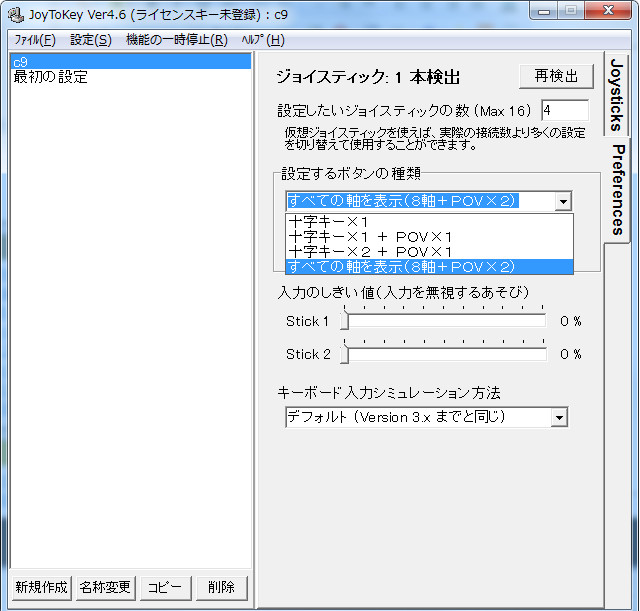Click the コピー button
Image resolution: width=640 pixels, height=611 pixels.
(x=165, y=588)
